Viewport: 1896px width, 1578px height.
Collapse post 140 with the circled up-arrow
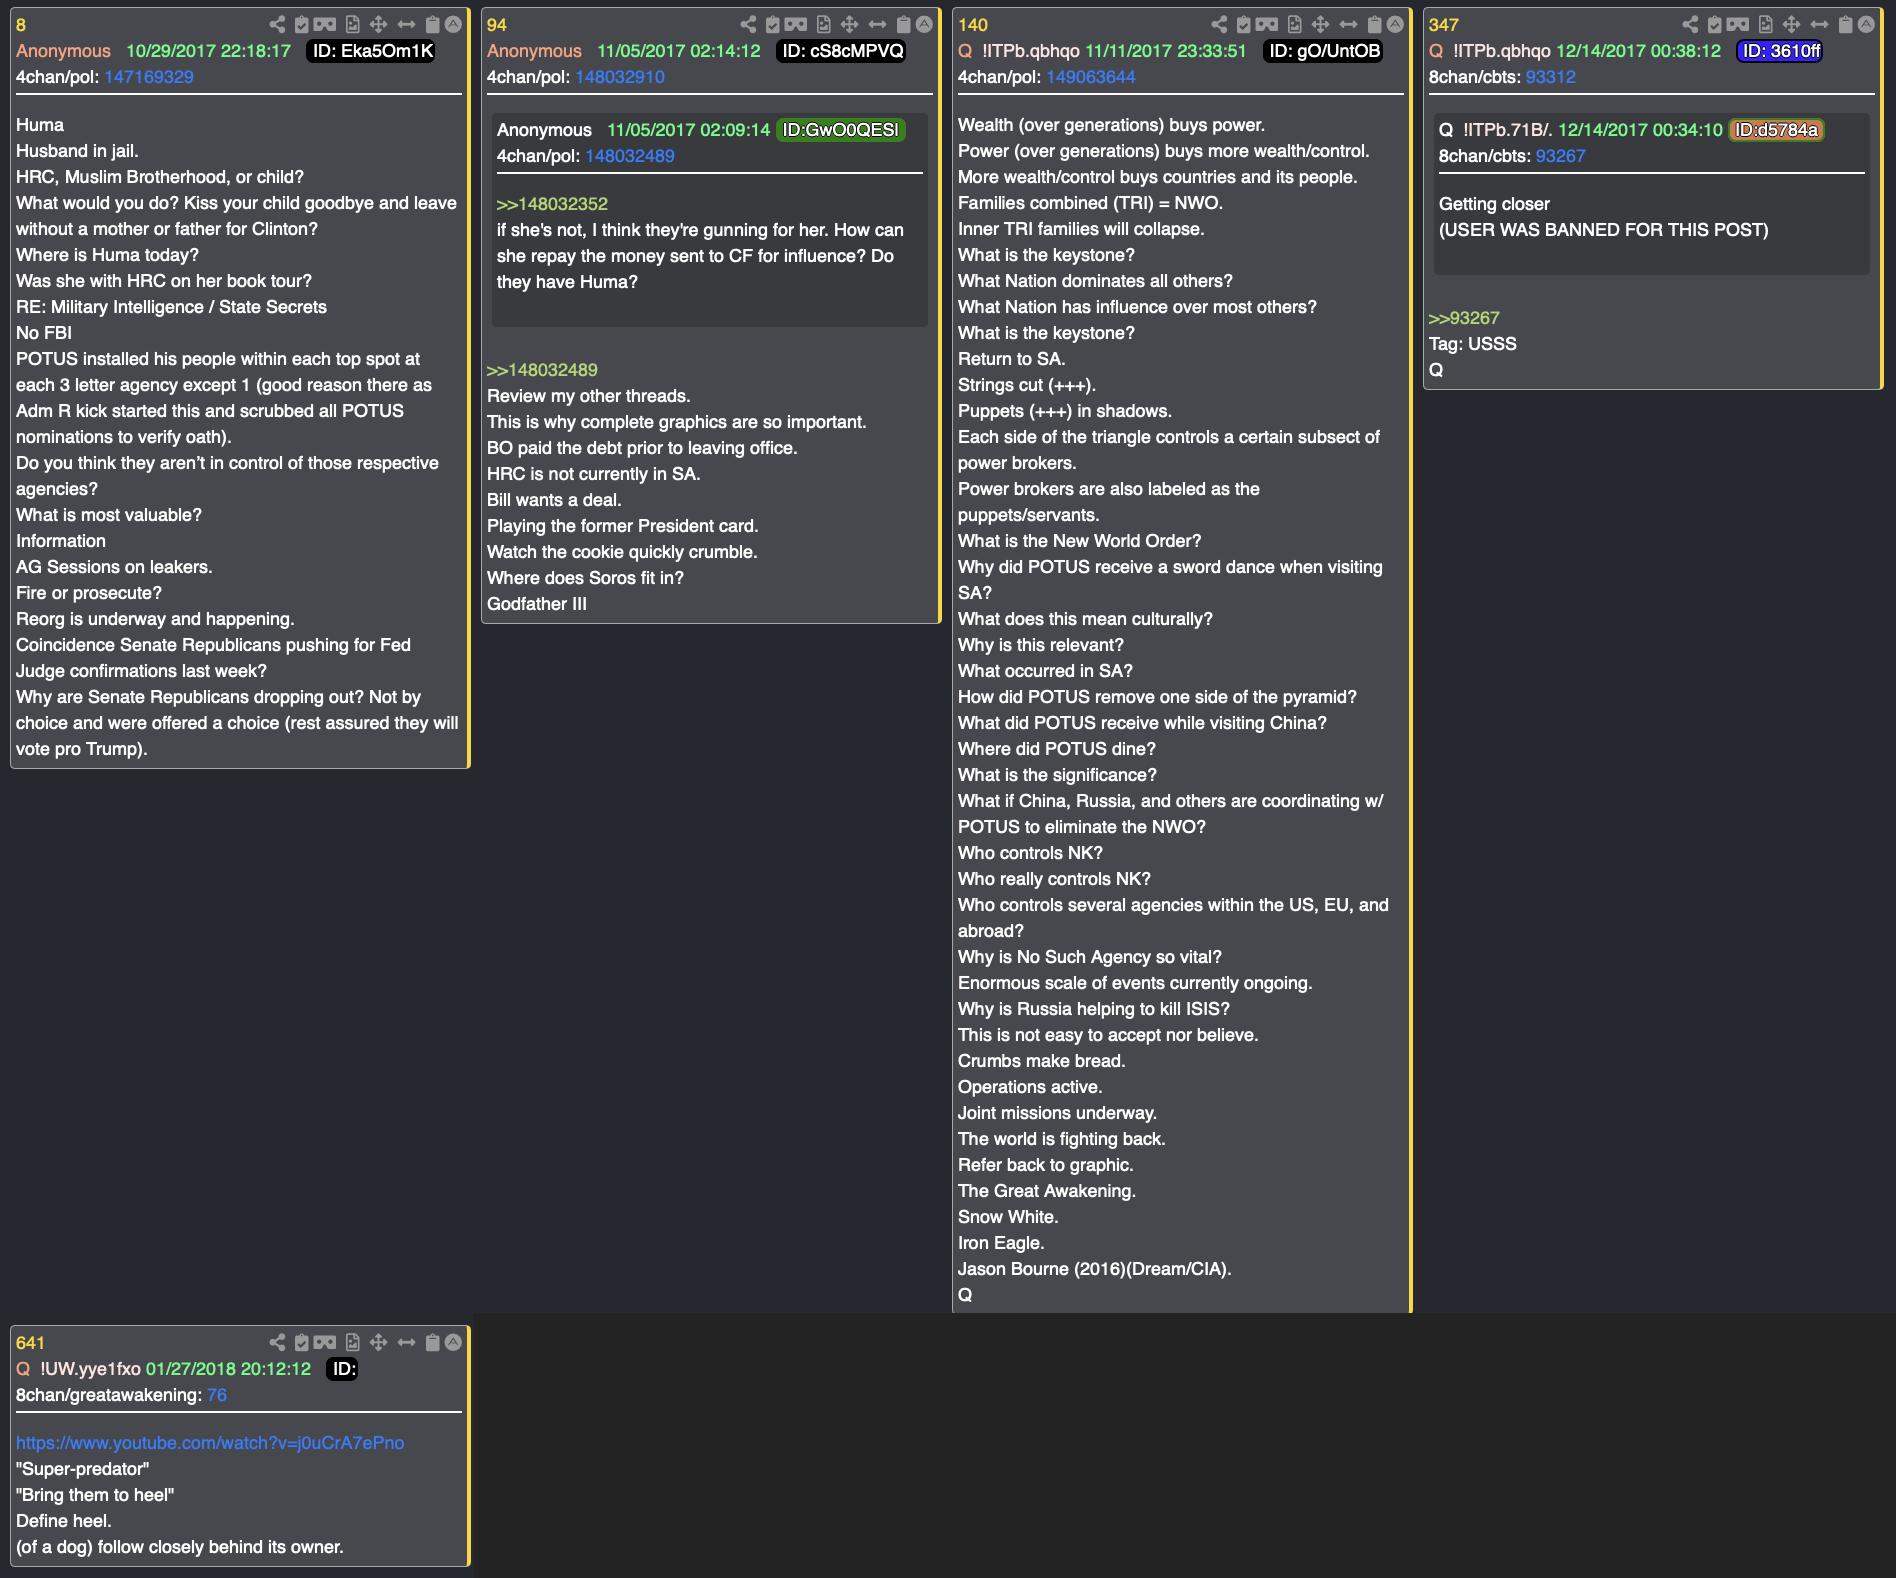tap(1395, 24)
